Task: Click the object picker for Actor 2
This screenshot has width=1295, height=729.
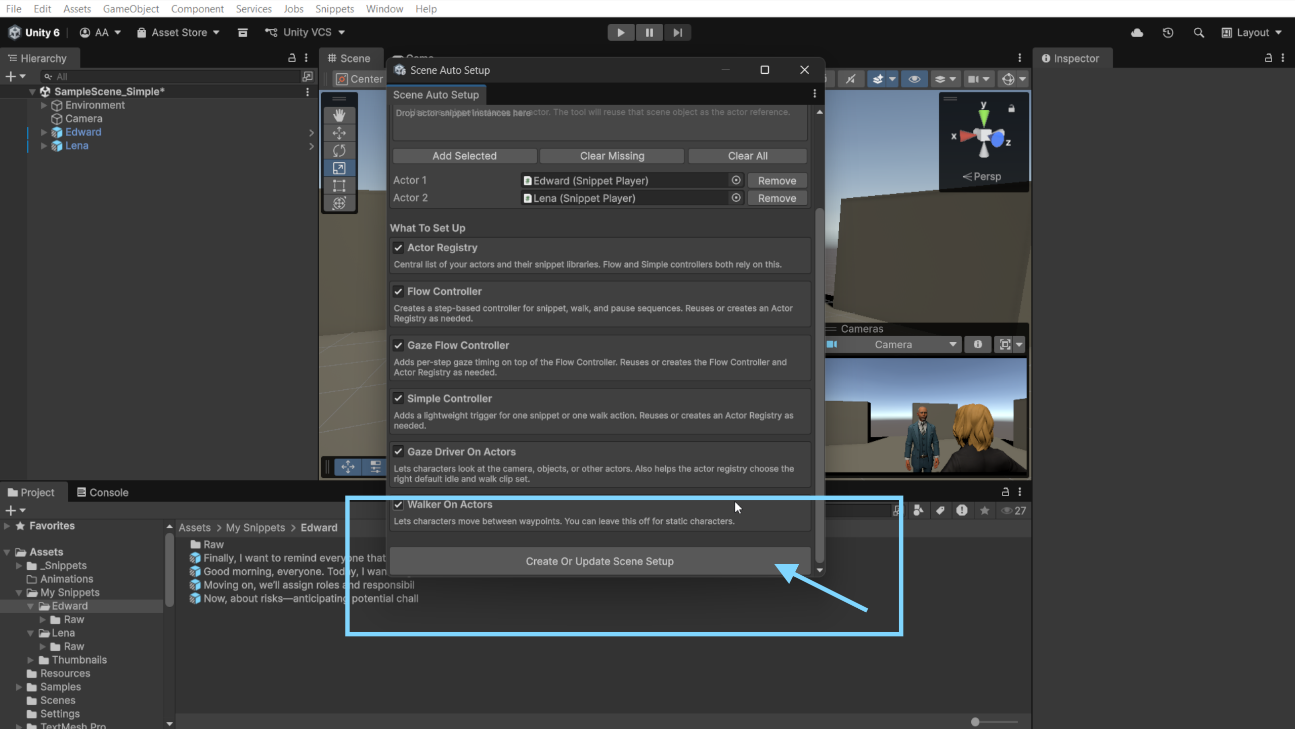Action: [736, 198]
